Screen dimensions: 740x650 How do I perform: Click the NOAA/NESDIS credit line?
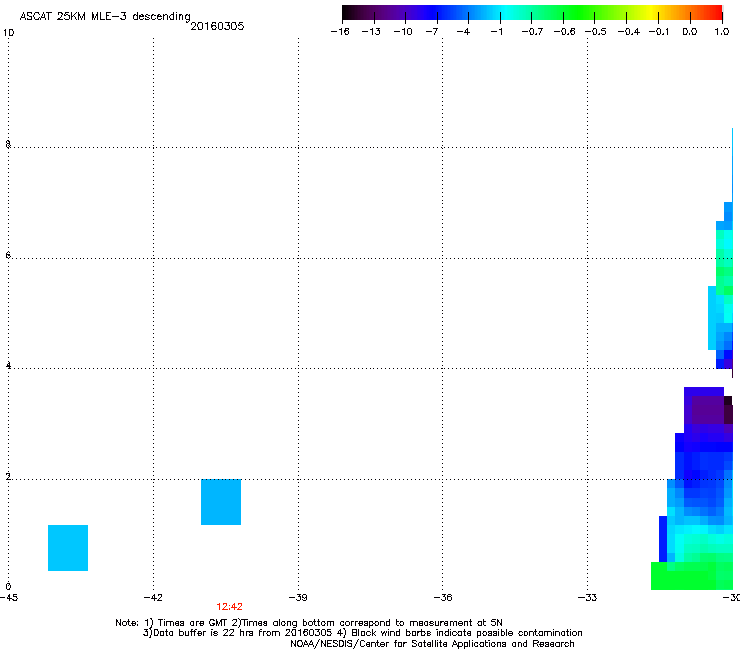tap(432, 644)
